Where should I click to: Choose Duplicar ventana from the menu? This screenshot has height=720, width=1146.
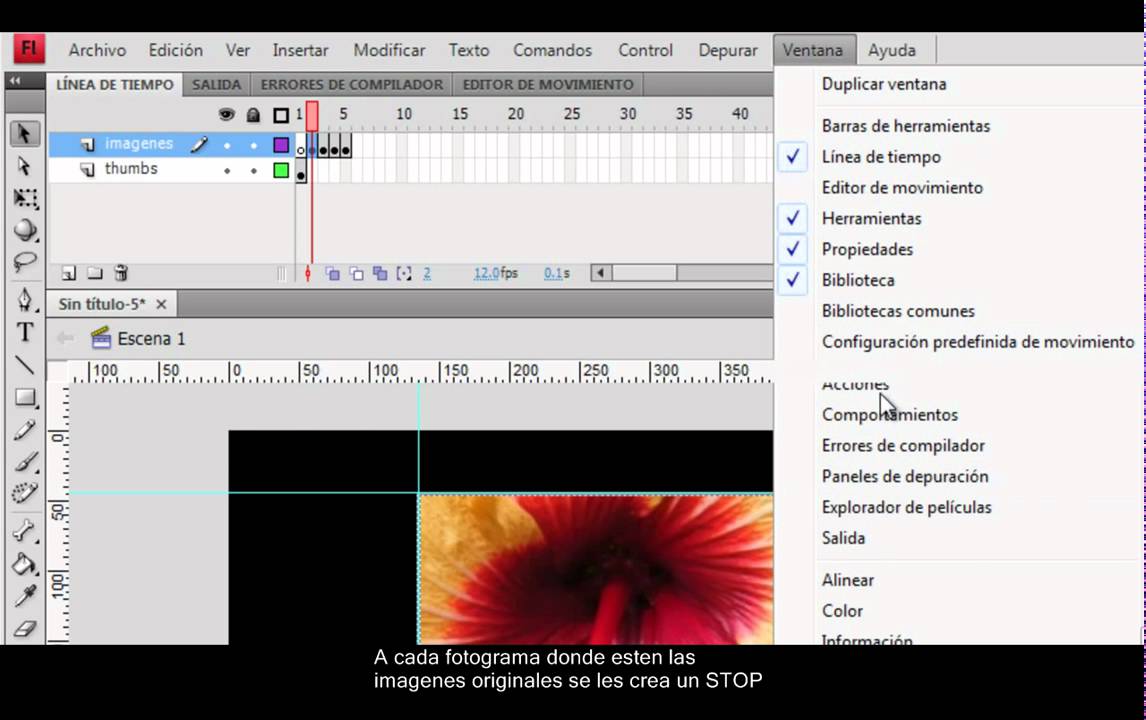[884, 84]
